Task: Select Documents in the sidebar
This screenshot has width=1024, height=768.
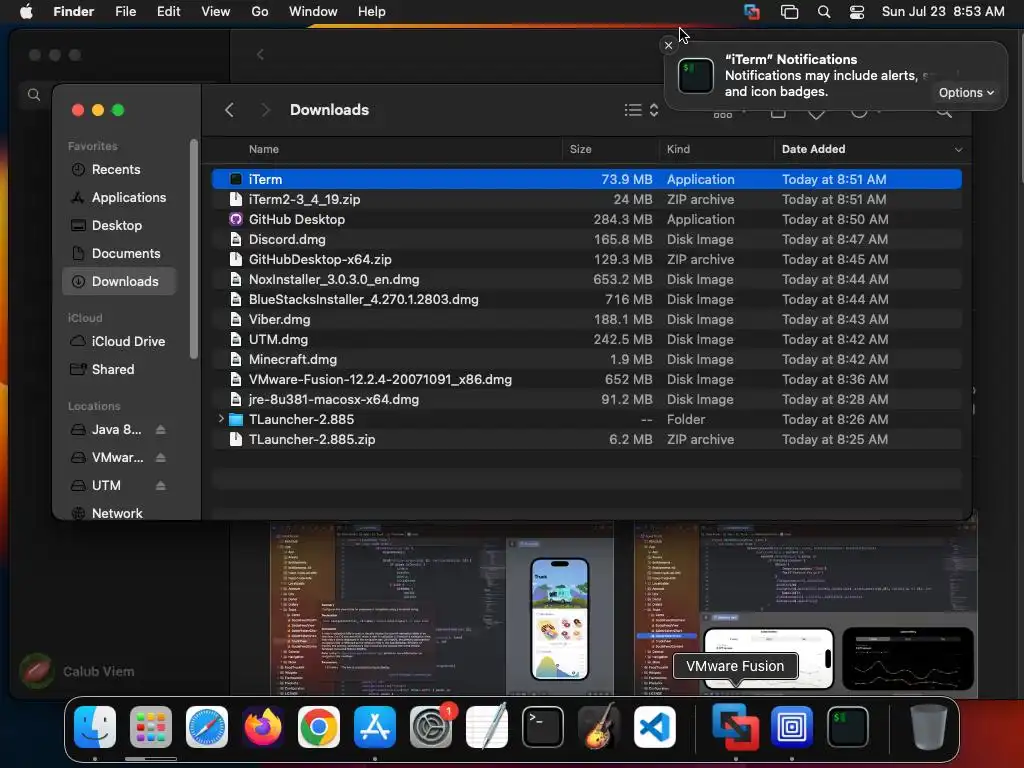Action: 119,253
